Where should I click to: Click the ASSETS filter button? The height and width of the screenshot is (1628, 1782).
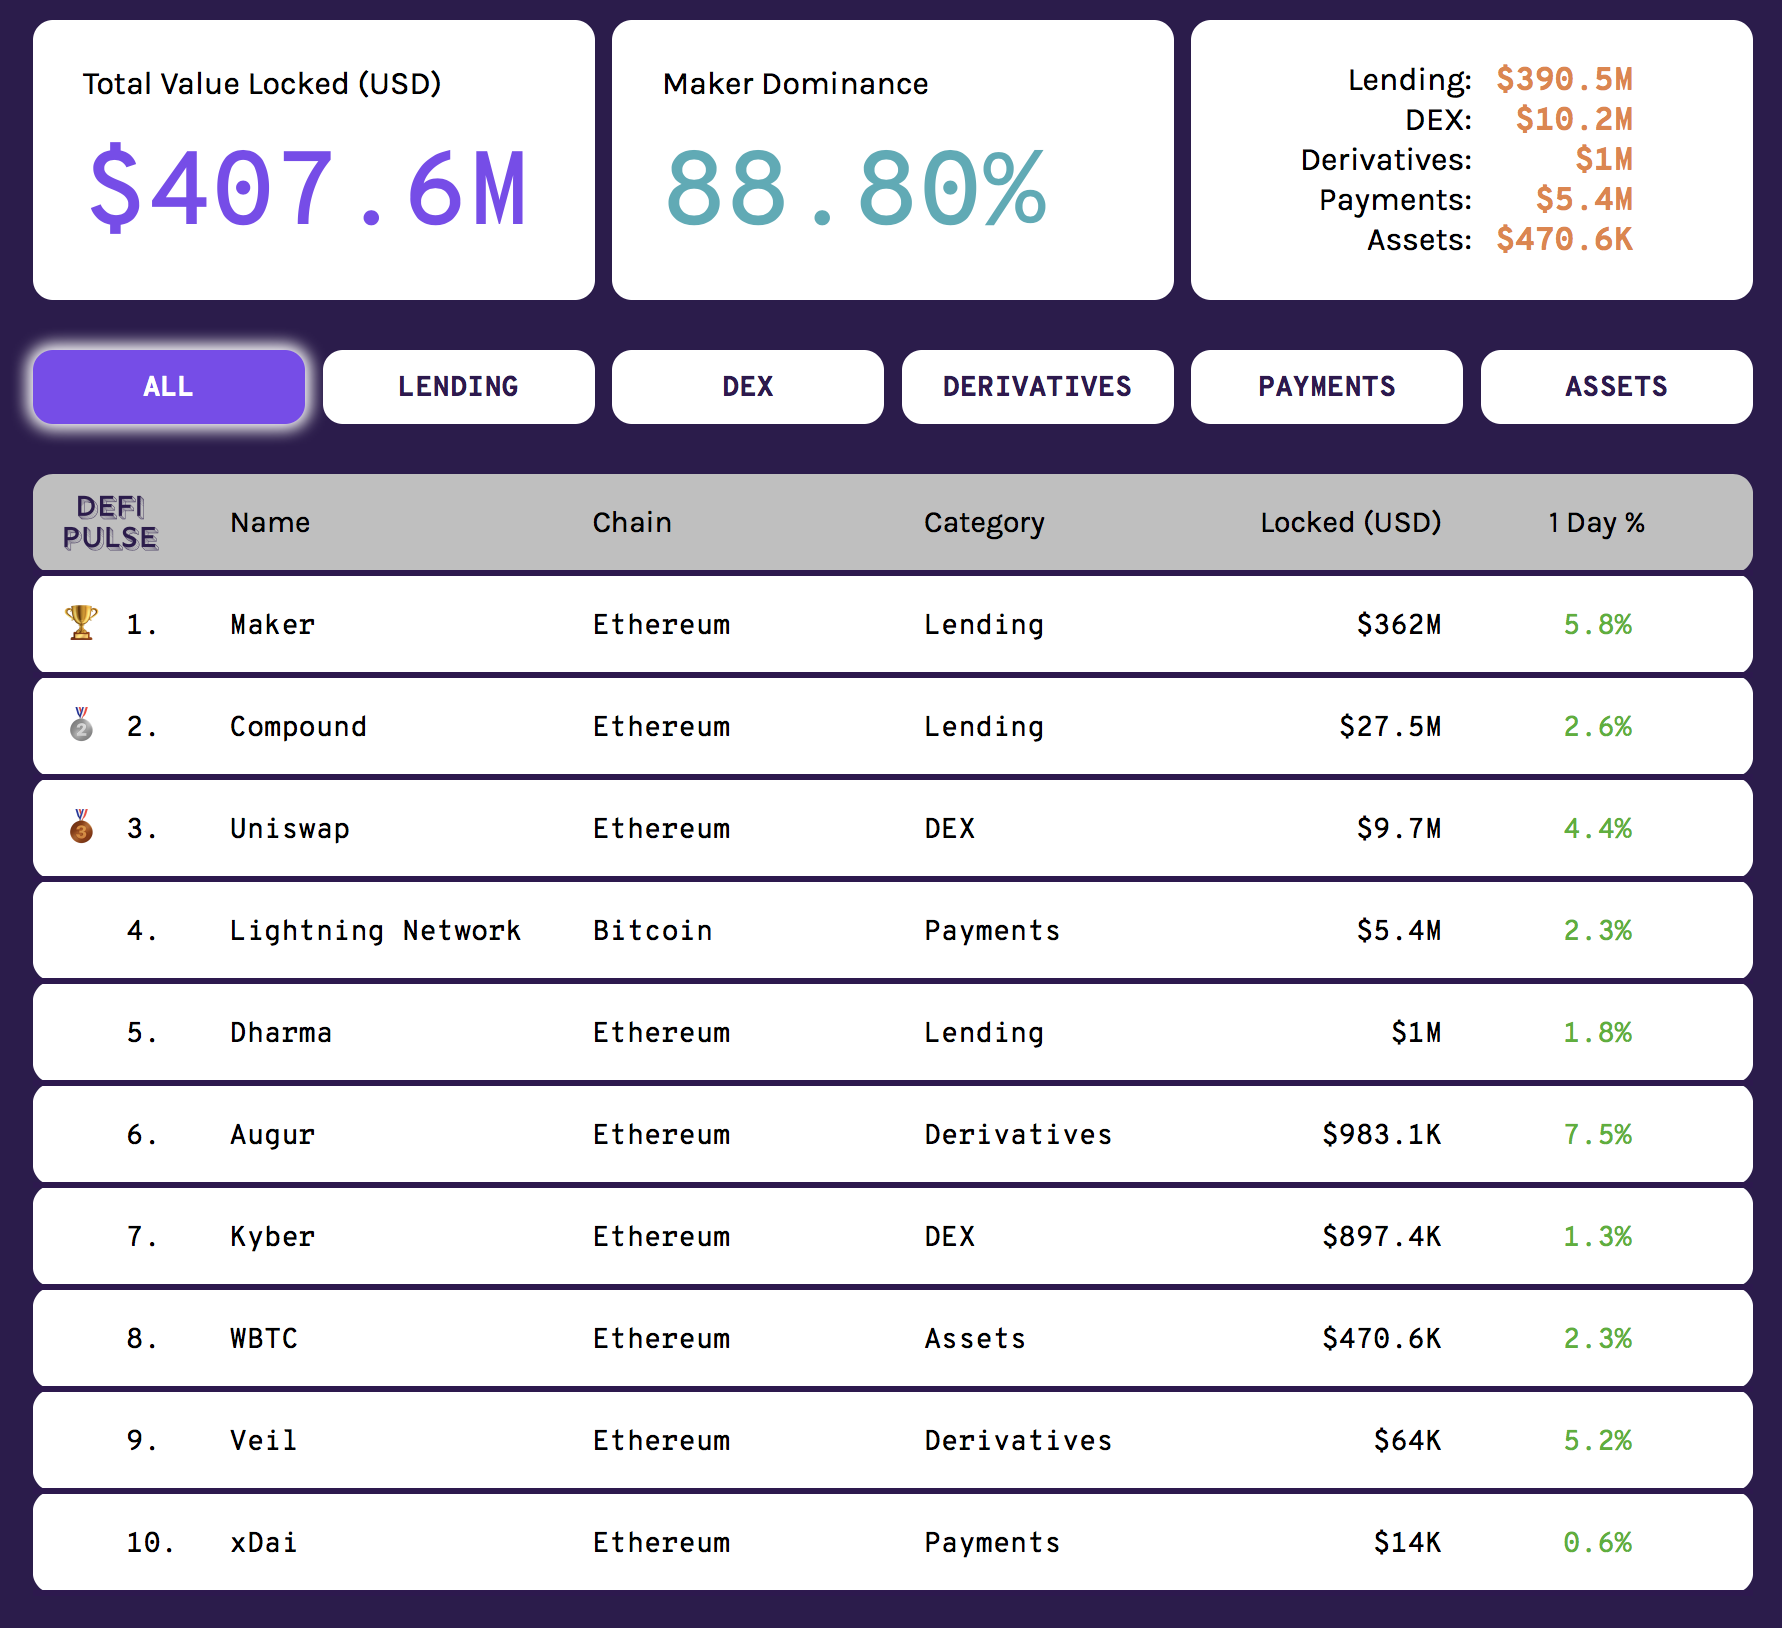pyautogui.click(x=1615, y=386)
